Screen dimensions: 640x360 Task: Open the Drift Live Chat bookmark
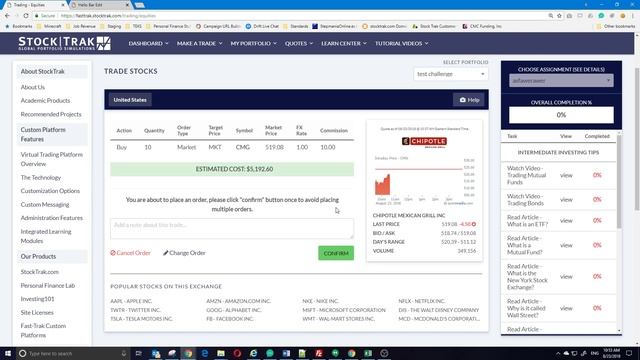[x=262, y=26]
